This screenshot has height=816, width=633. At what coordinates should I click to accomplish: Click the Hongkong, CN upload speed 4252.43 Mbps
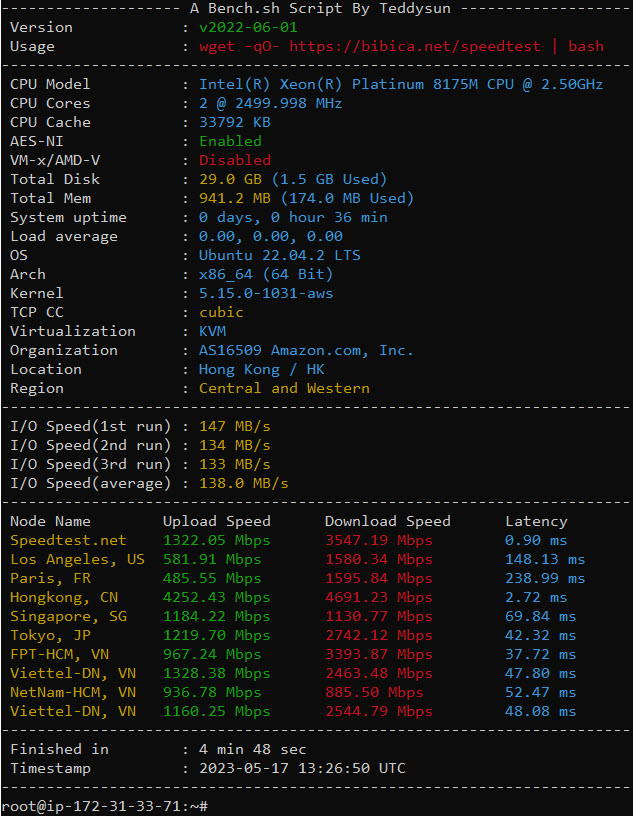(216, 597)
